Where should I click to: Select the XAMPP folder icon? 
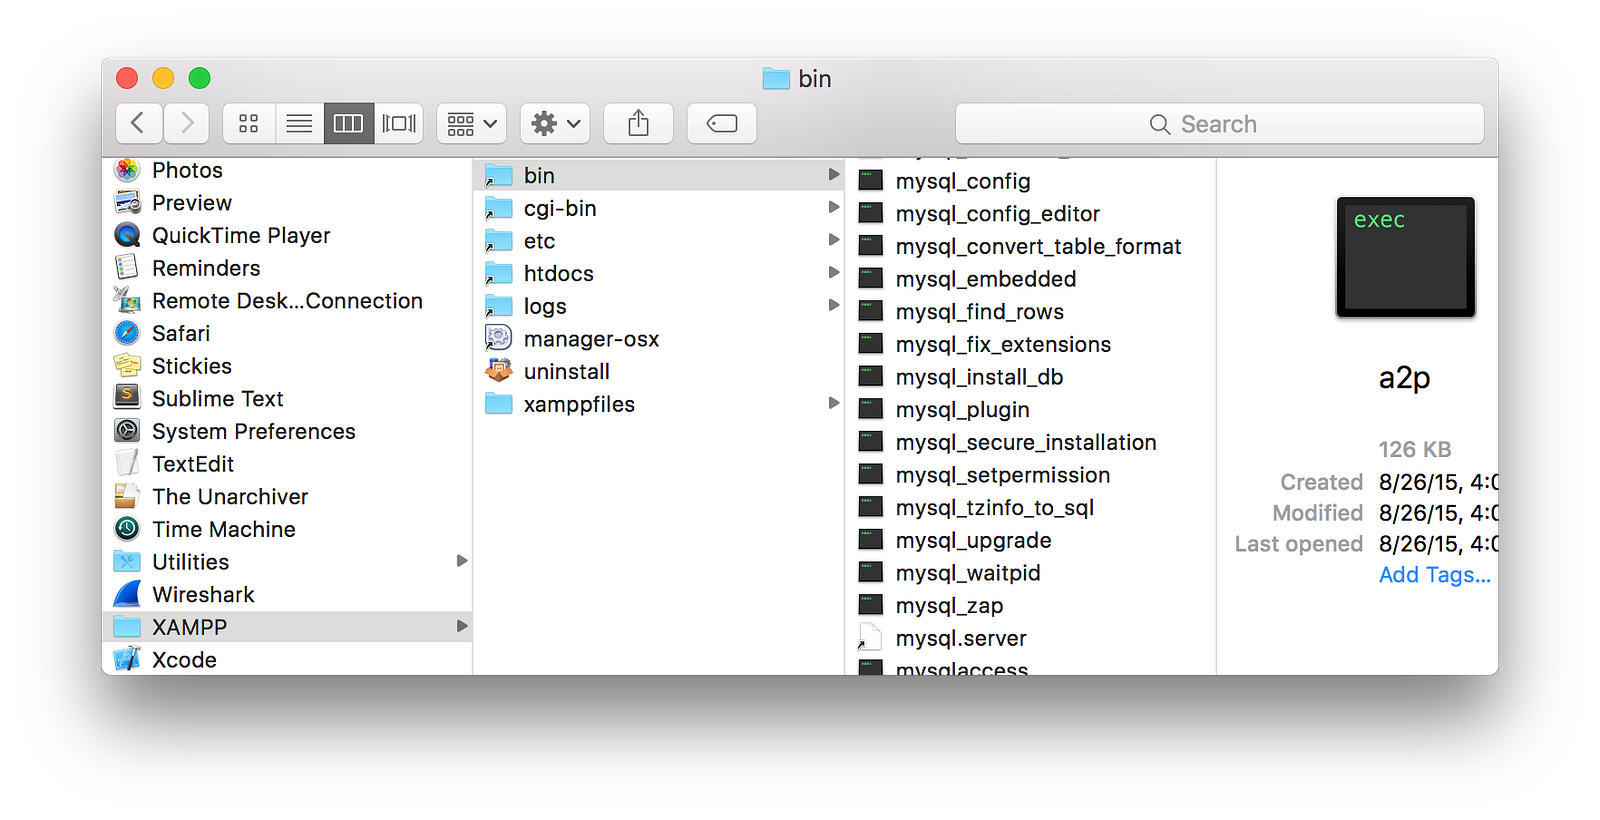pos(127,627)
